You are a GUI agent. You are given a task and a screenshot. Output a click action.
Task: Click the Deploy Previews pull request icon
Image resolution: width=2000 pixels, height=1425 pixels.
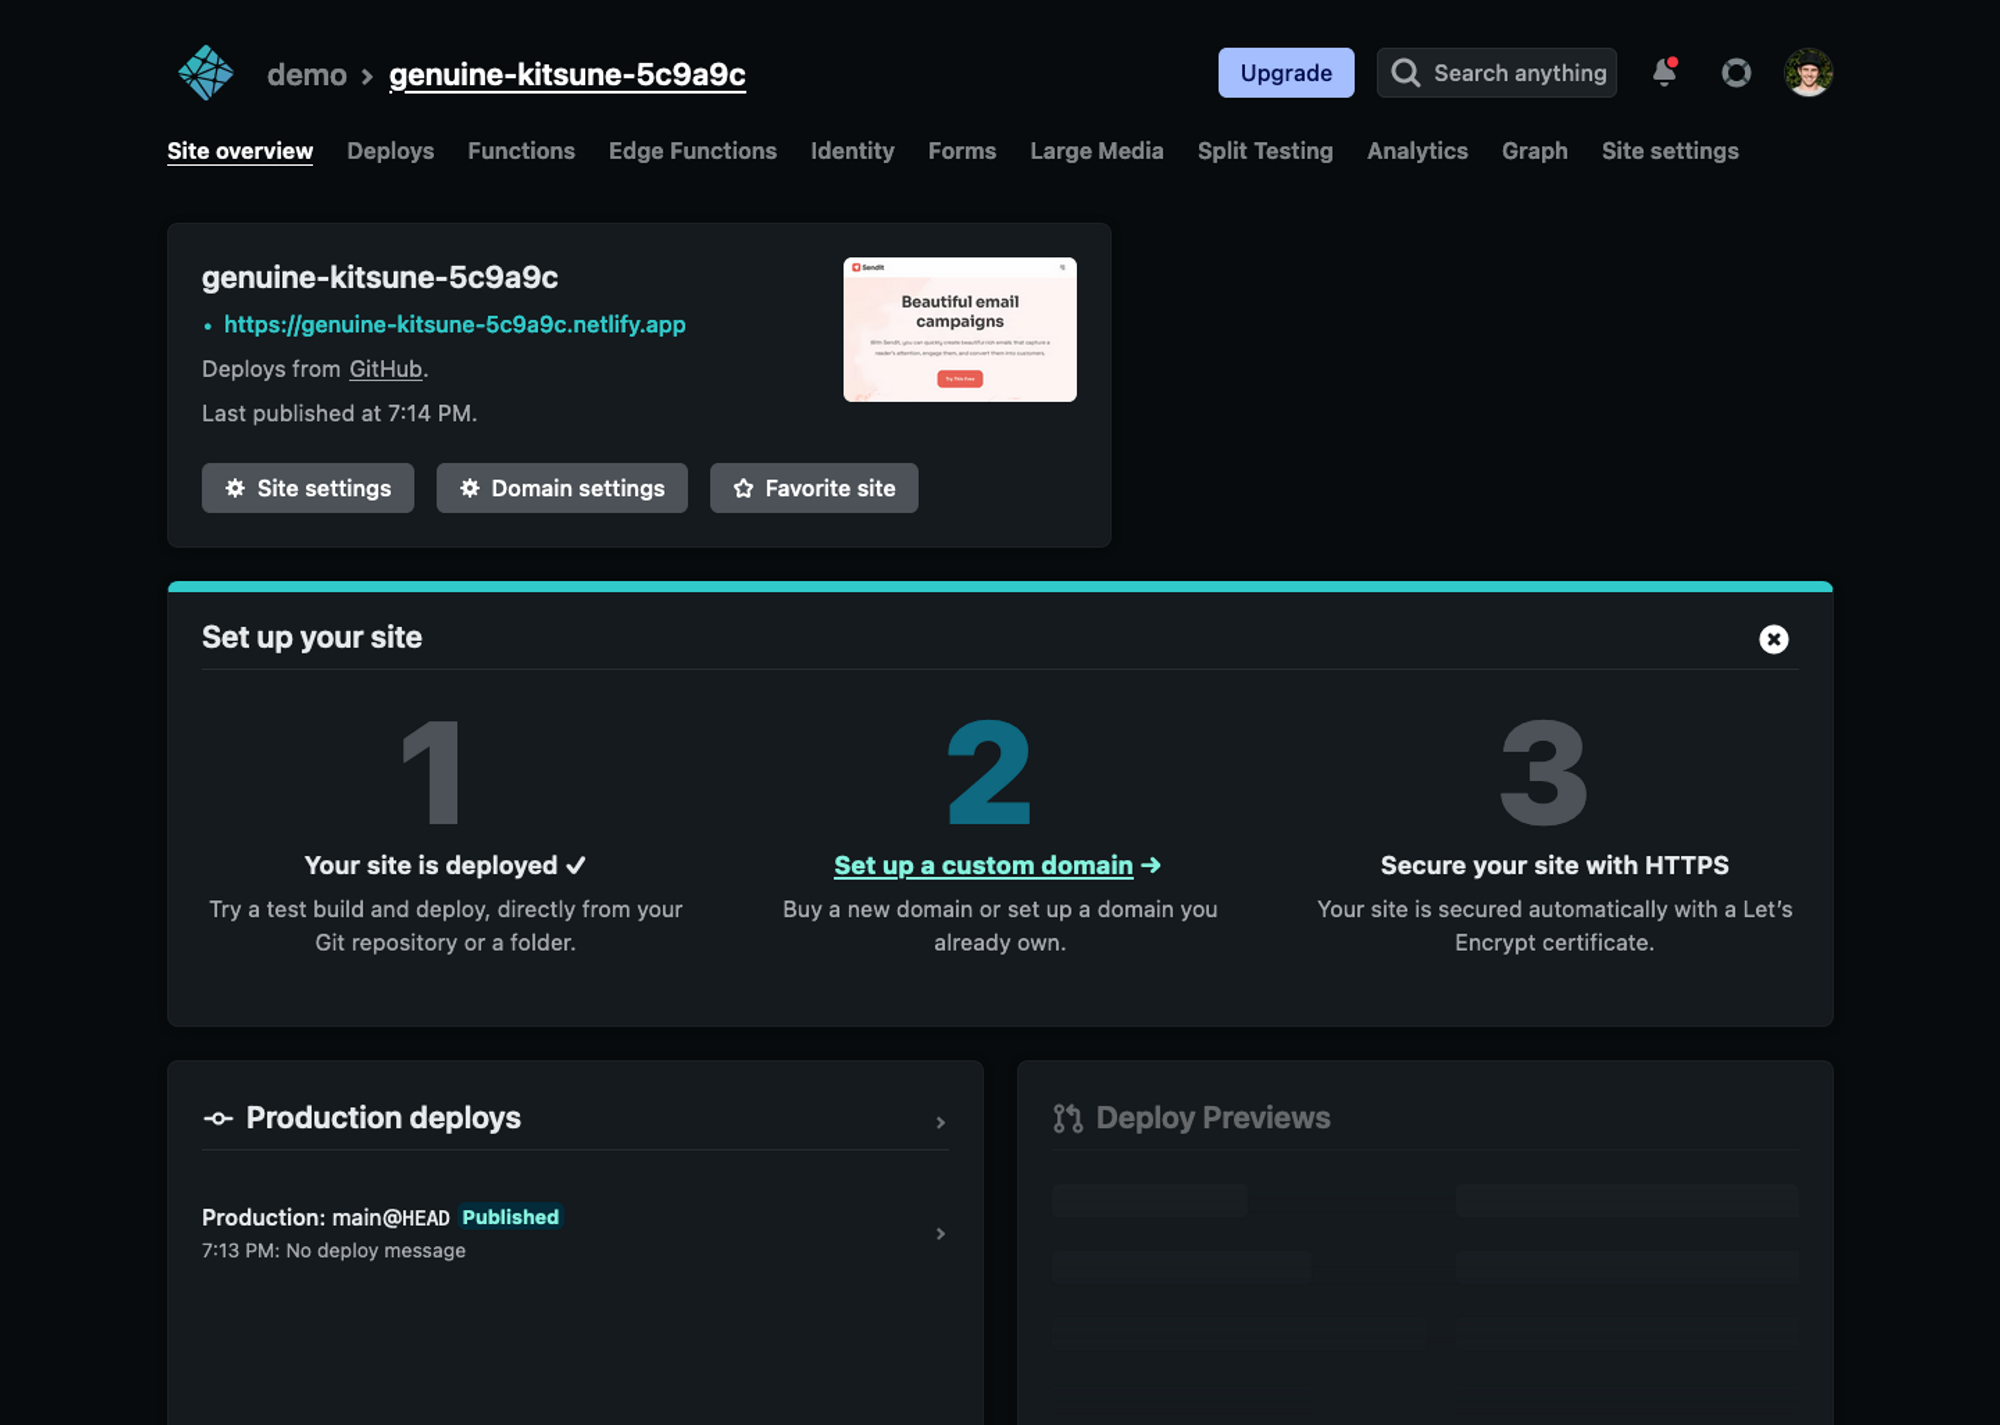pos(1067,1118)
